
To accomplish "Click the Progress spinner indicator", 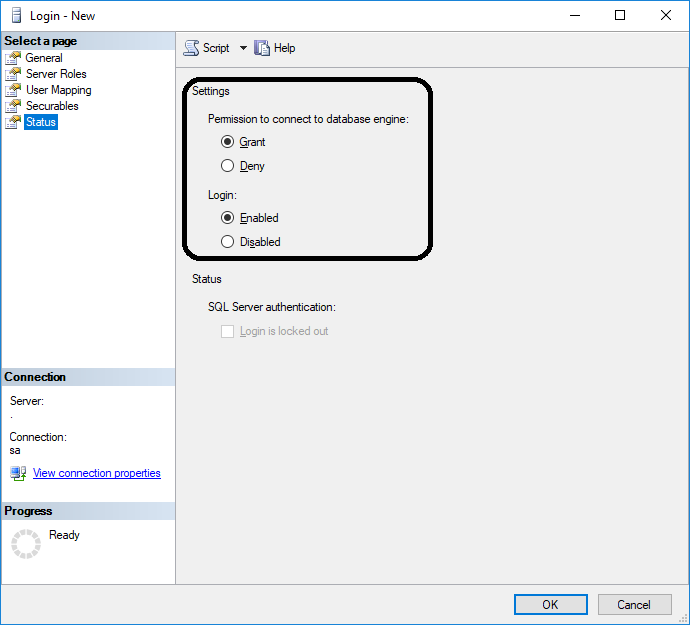I will point(26,544).
